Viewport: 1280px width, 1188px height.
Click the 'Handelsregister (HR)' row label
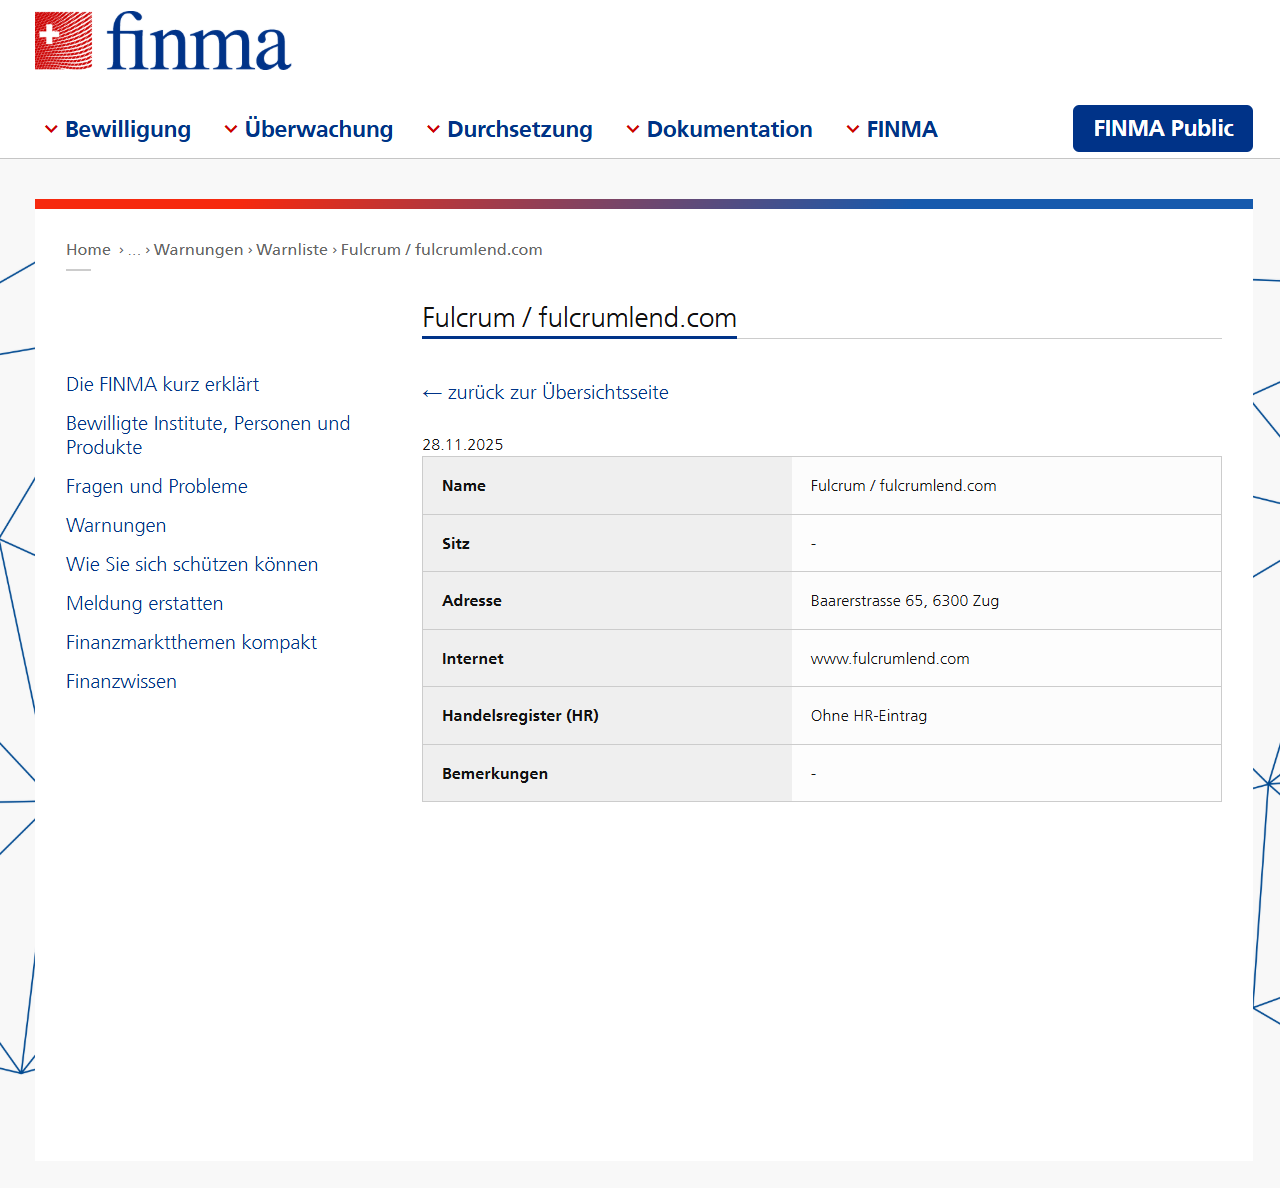(520, 716)
